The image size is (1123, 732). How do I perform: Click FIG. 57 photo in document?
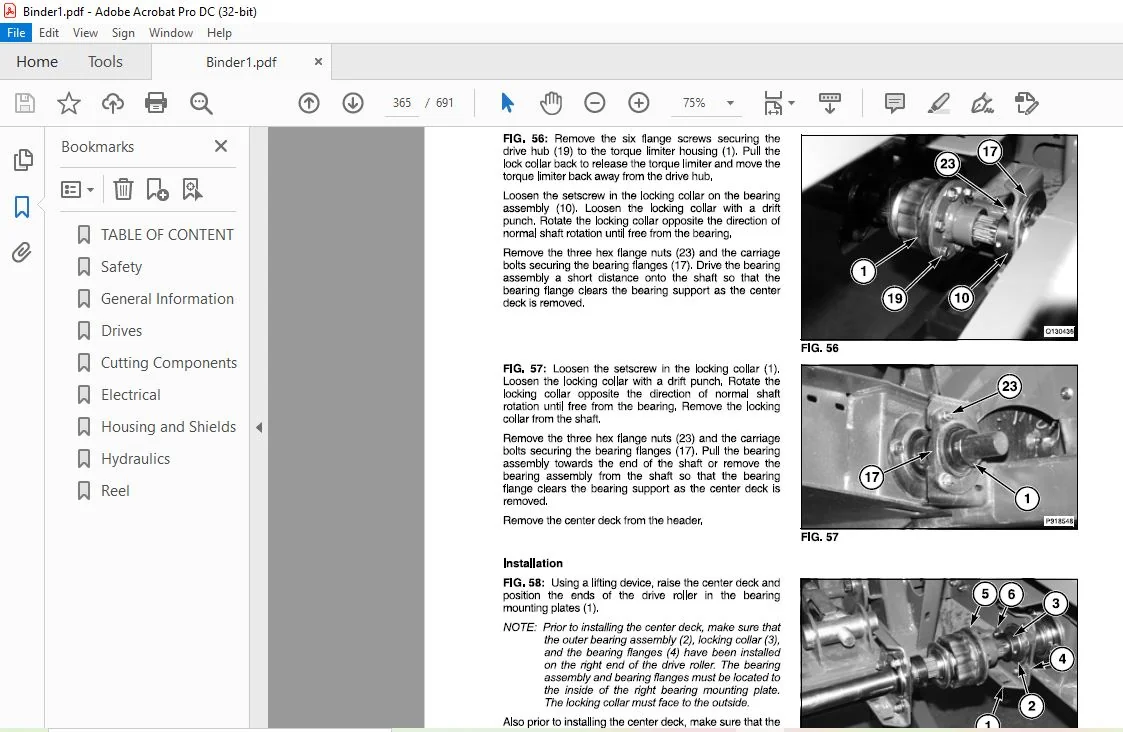click(939, 447)
